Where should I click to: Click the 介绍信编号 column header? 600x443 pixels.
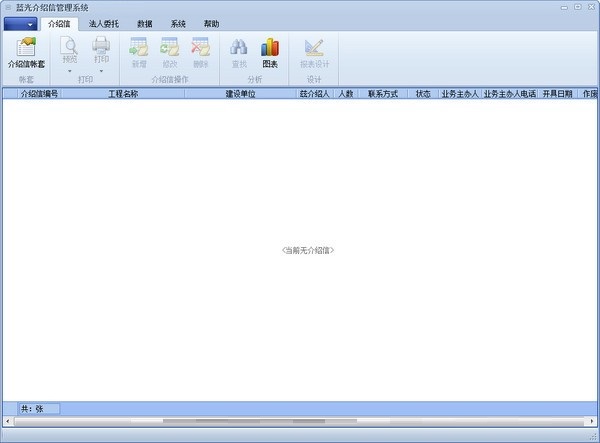[x=39, y=94]
